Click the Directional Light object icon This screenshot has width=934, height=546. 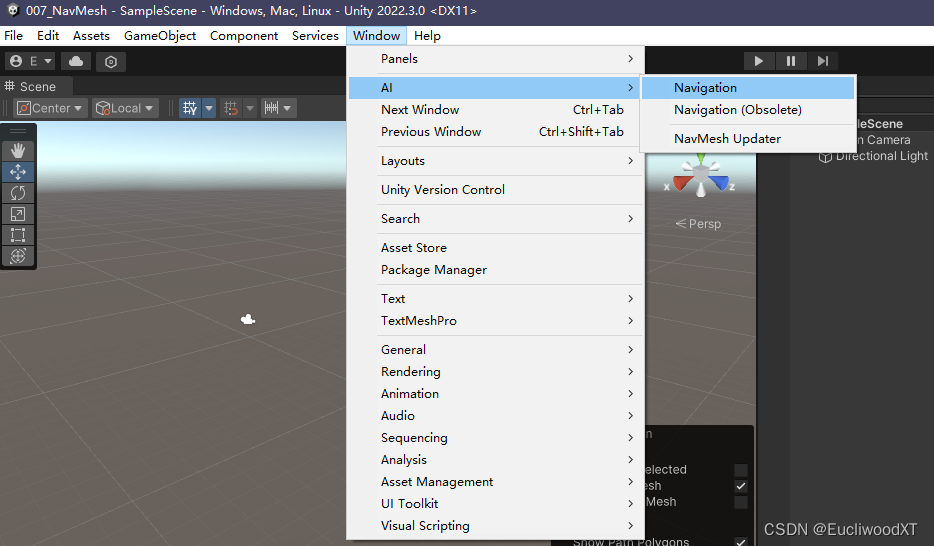click(x=825, y=157)
